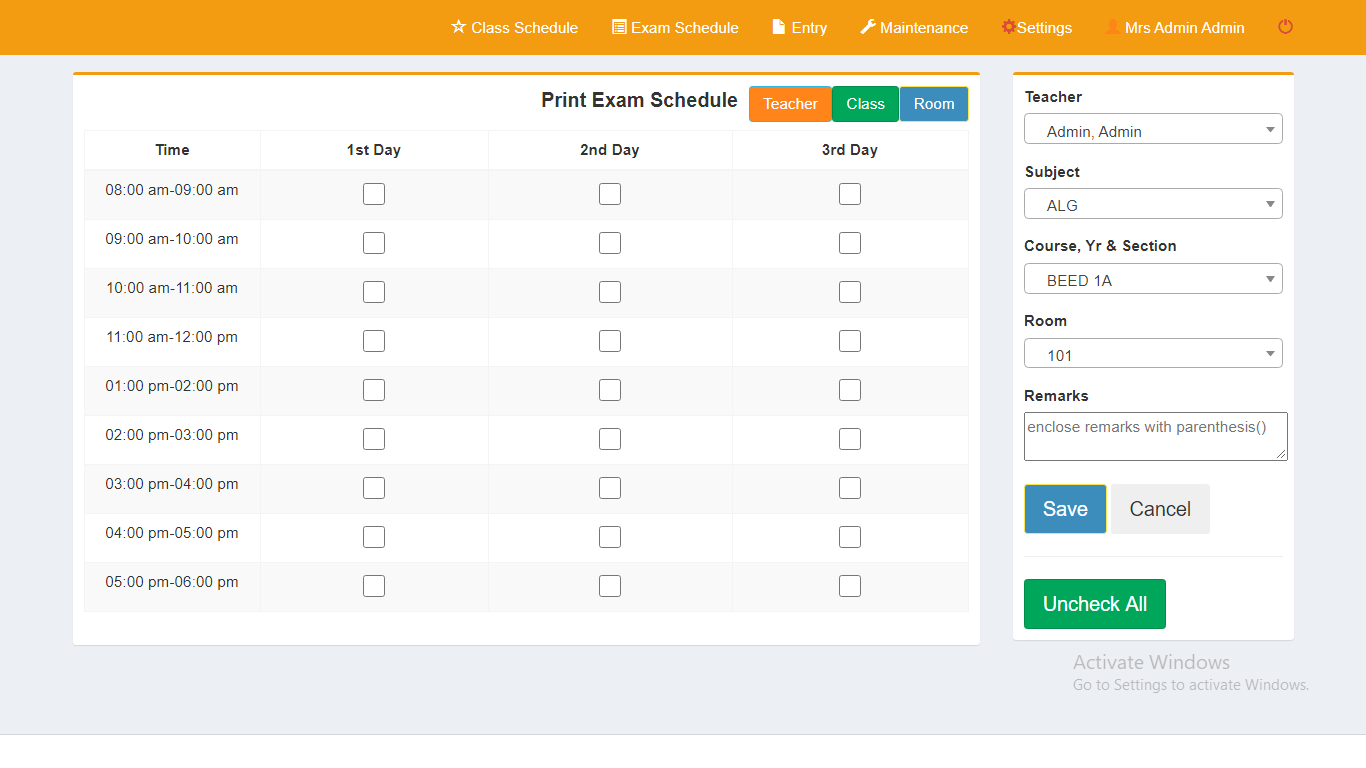Open the Mrs Admin Admin account menu
The width and height of the screenshot is (1366, 768).
[1175, 28]
